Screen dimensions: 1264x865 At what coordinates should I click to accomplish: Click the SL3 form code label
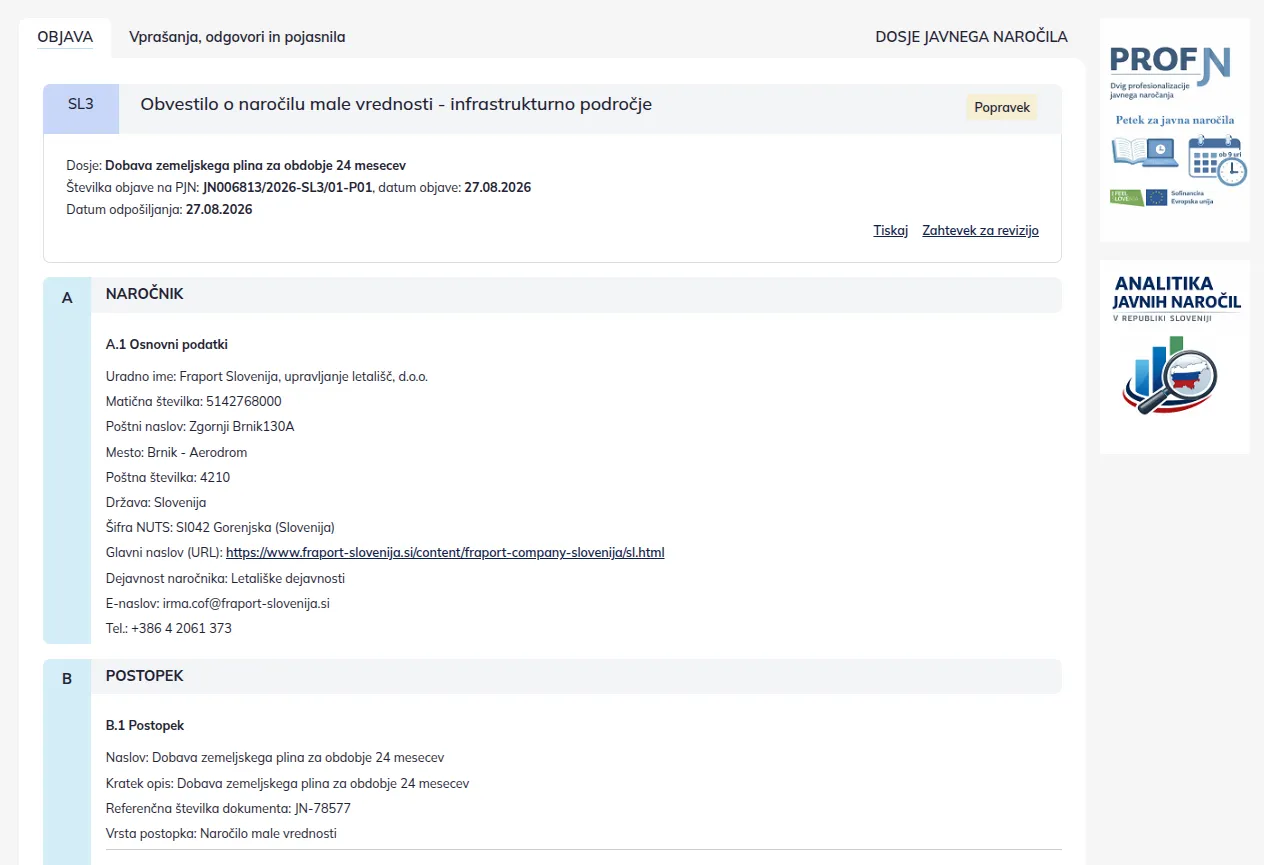coord(81,103)
